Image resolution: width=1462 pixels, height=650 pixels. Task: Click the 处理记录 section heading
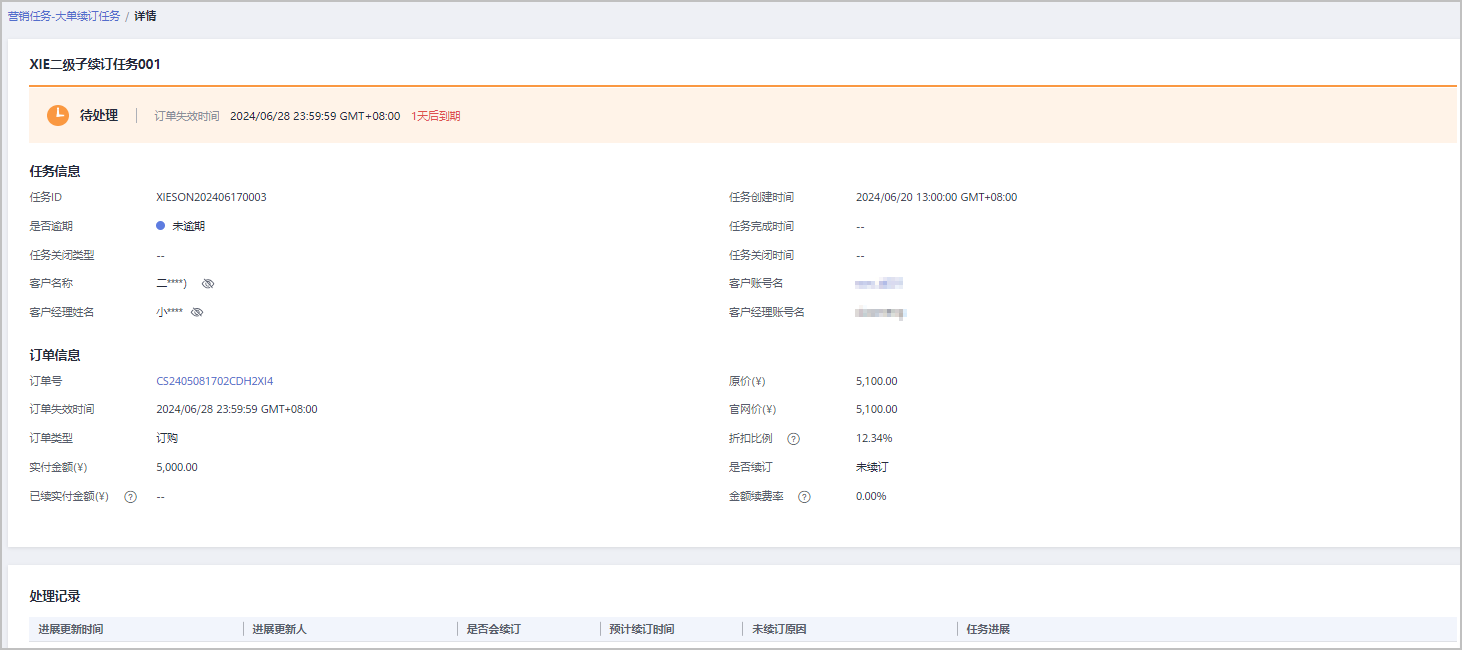point(55,596)
